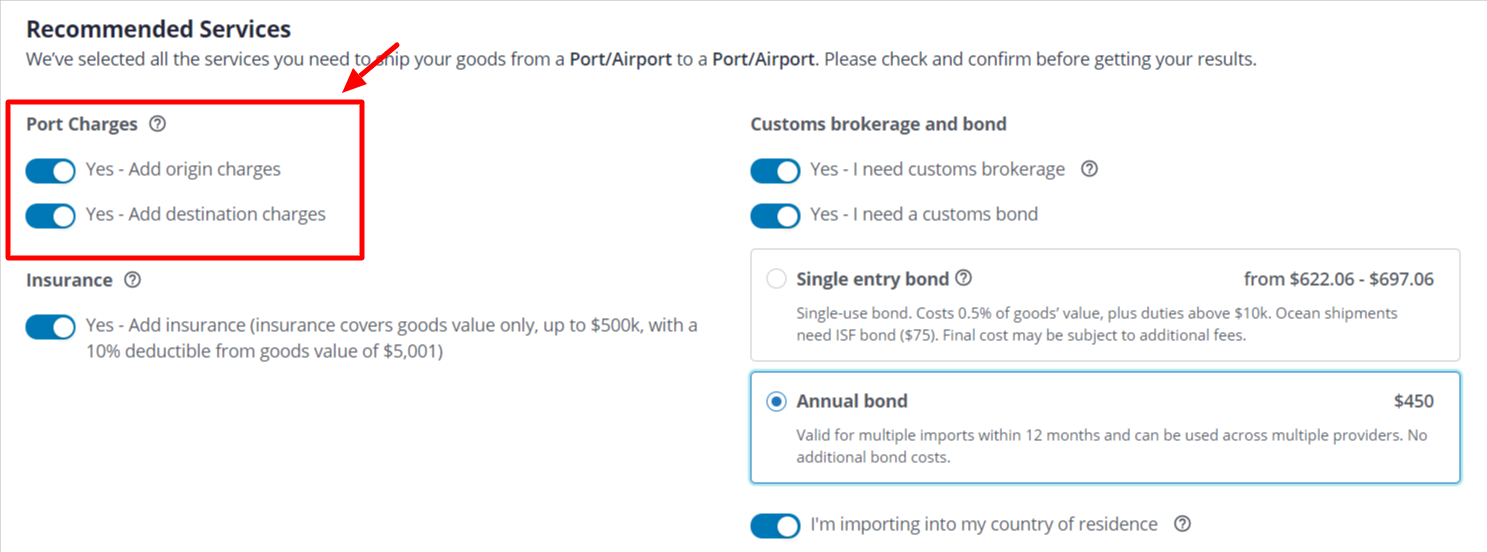Click the Customs brokerage and bond heading
The image size is (1487, 552).
(x=878, y=125)
